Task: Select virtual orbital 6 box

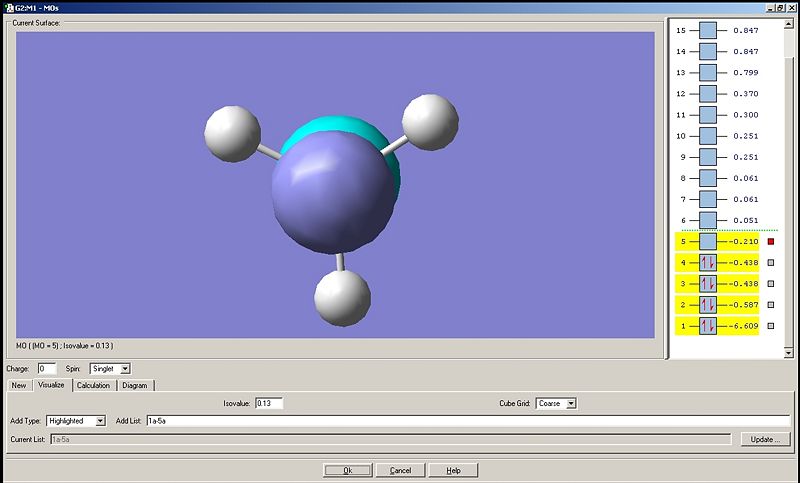Action: [708, 220]
